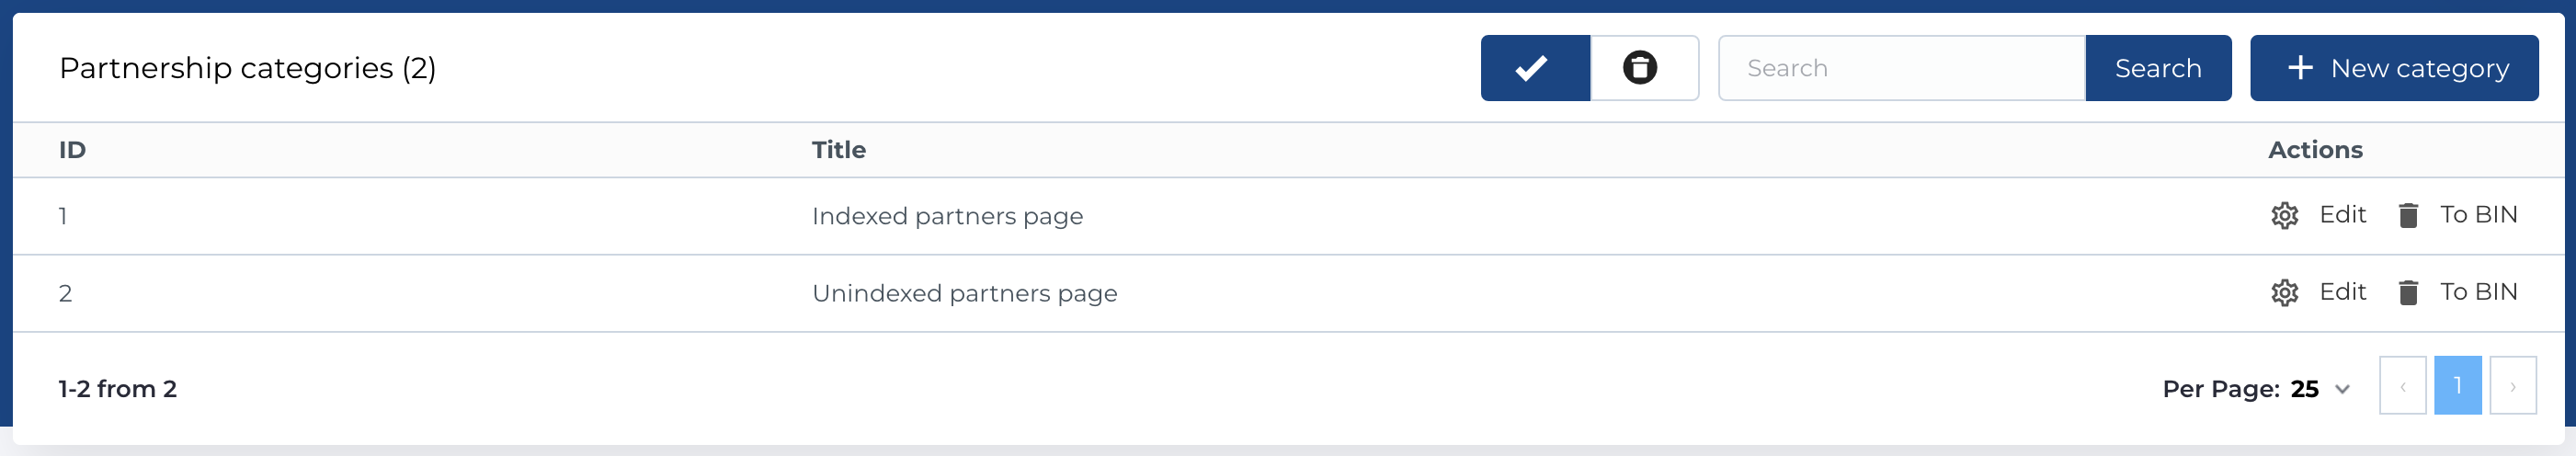
Task: Click the plus icon on New category
Action: coord(2301,68)
